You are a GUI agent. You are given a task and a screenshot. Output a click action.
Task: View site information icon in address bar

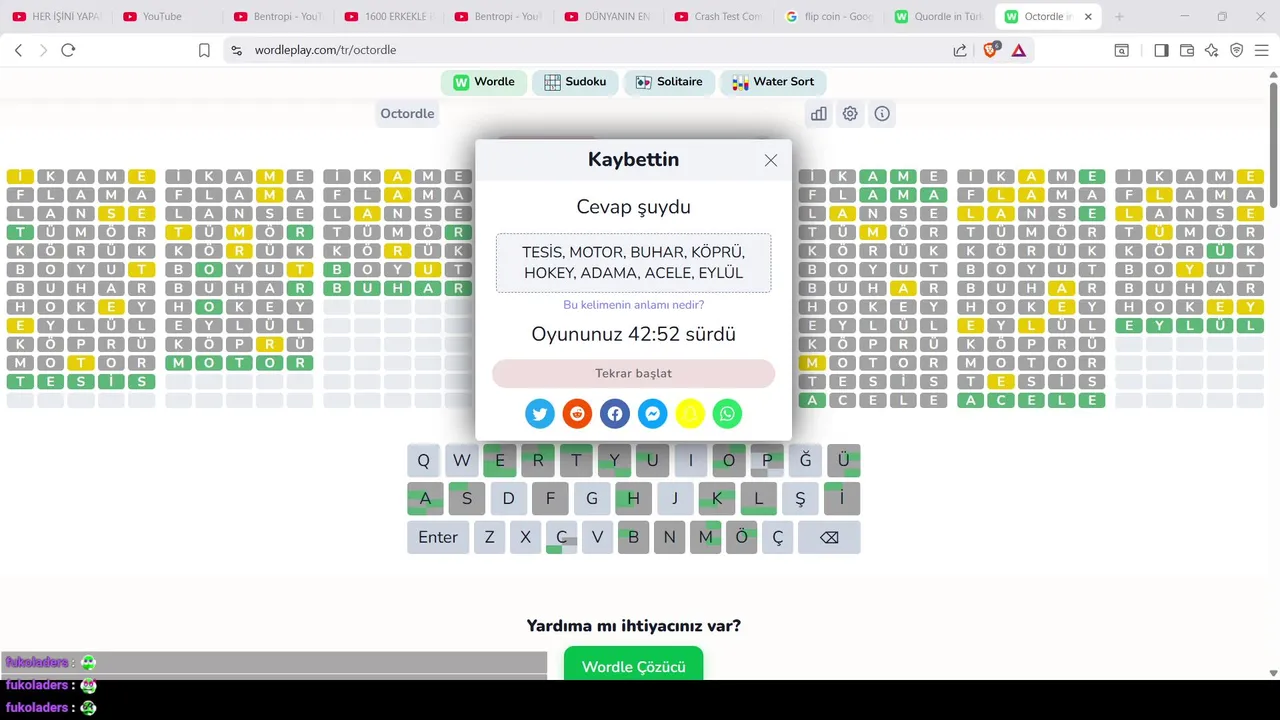[x=235, y=50]
